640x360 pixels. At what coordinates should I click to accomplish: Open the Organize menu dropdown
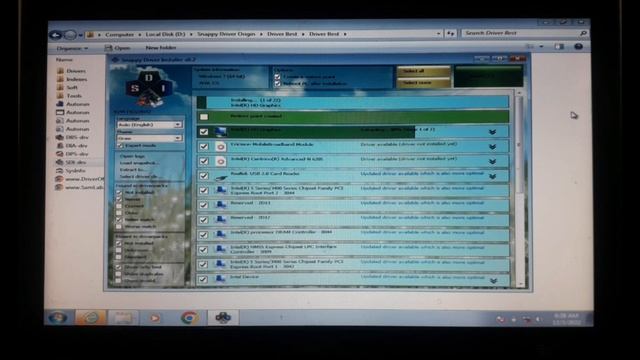pyautogui.click(x=72, y=48)
